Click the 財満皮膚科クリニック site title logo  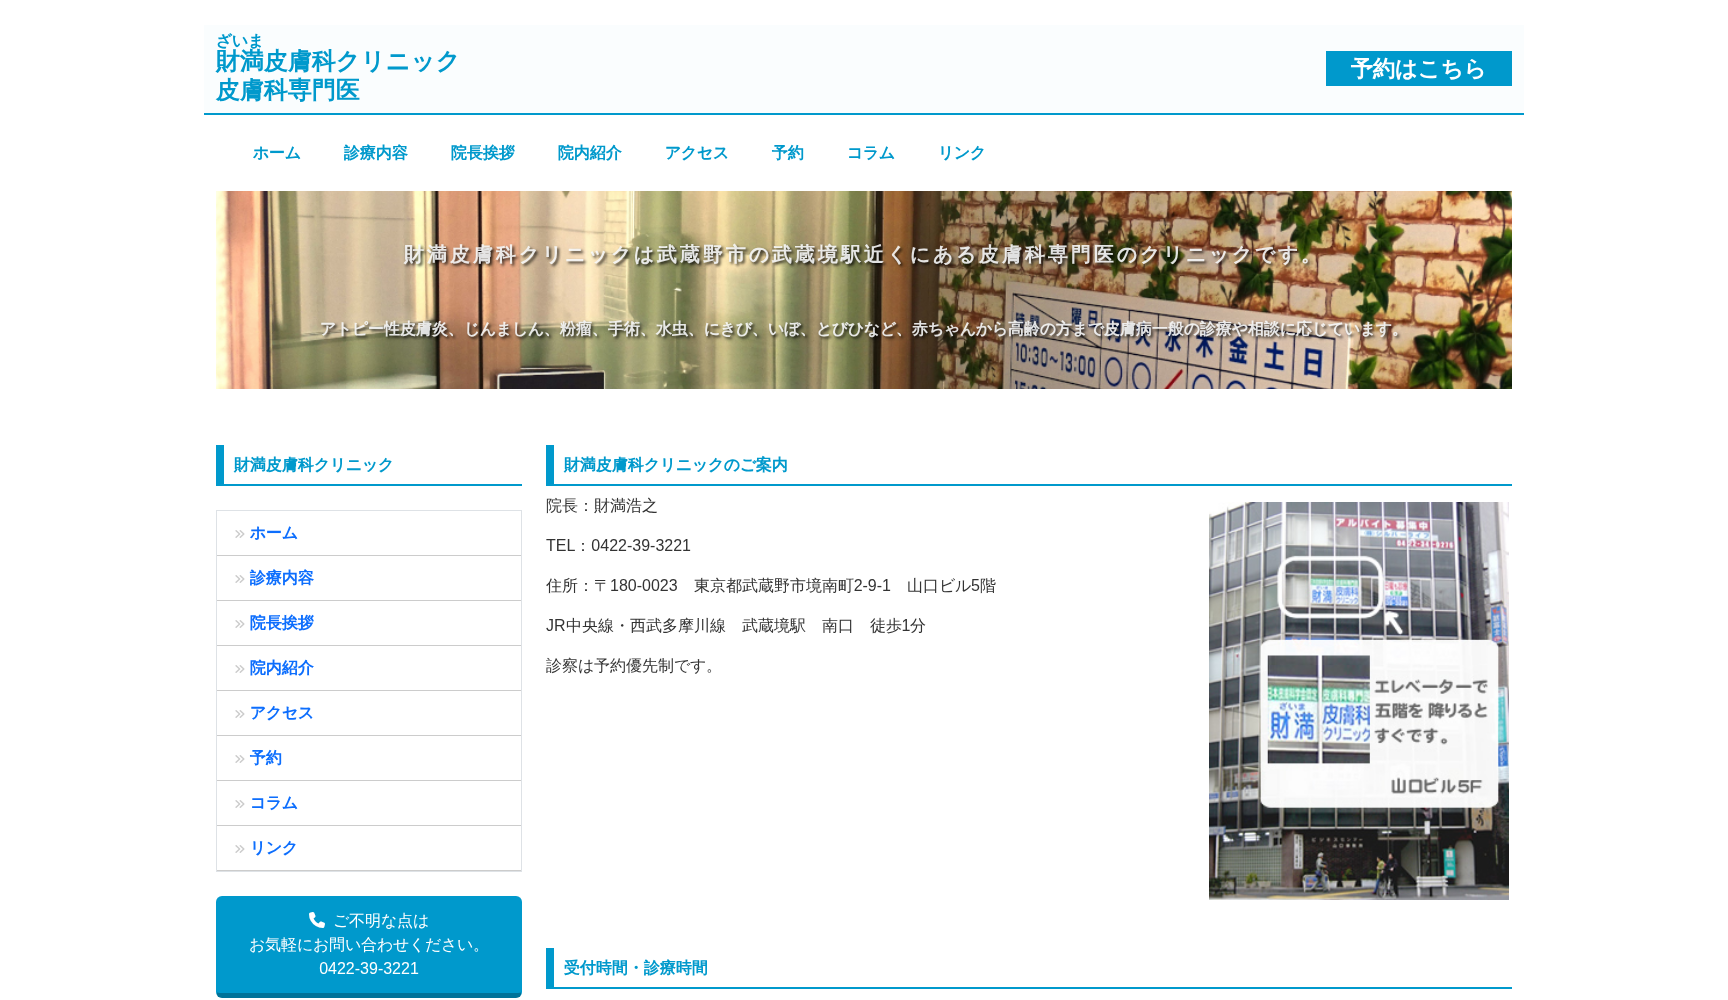(x=337, y=62)
